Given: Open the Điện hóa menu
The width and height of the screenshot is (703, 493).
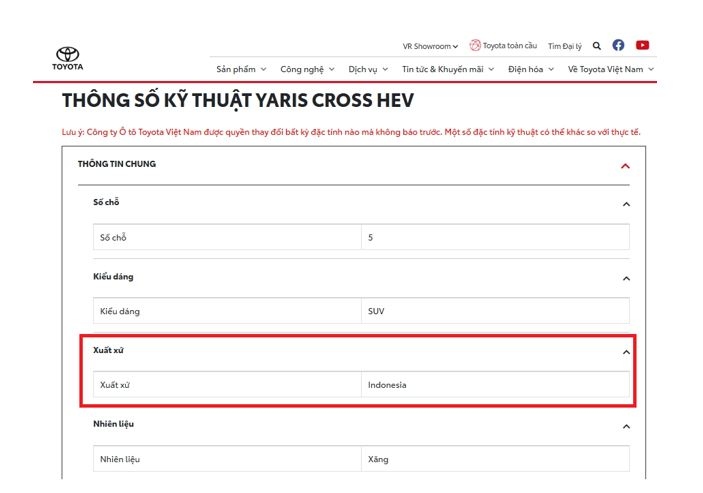Looking at the screenshot, I should [x=531, y=69].
